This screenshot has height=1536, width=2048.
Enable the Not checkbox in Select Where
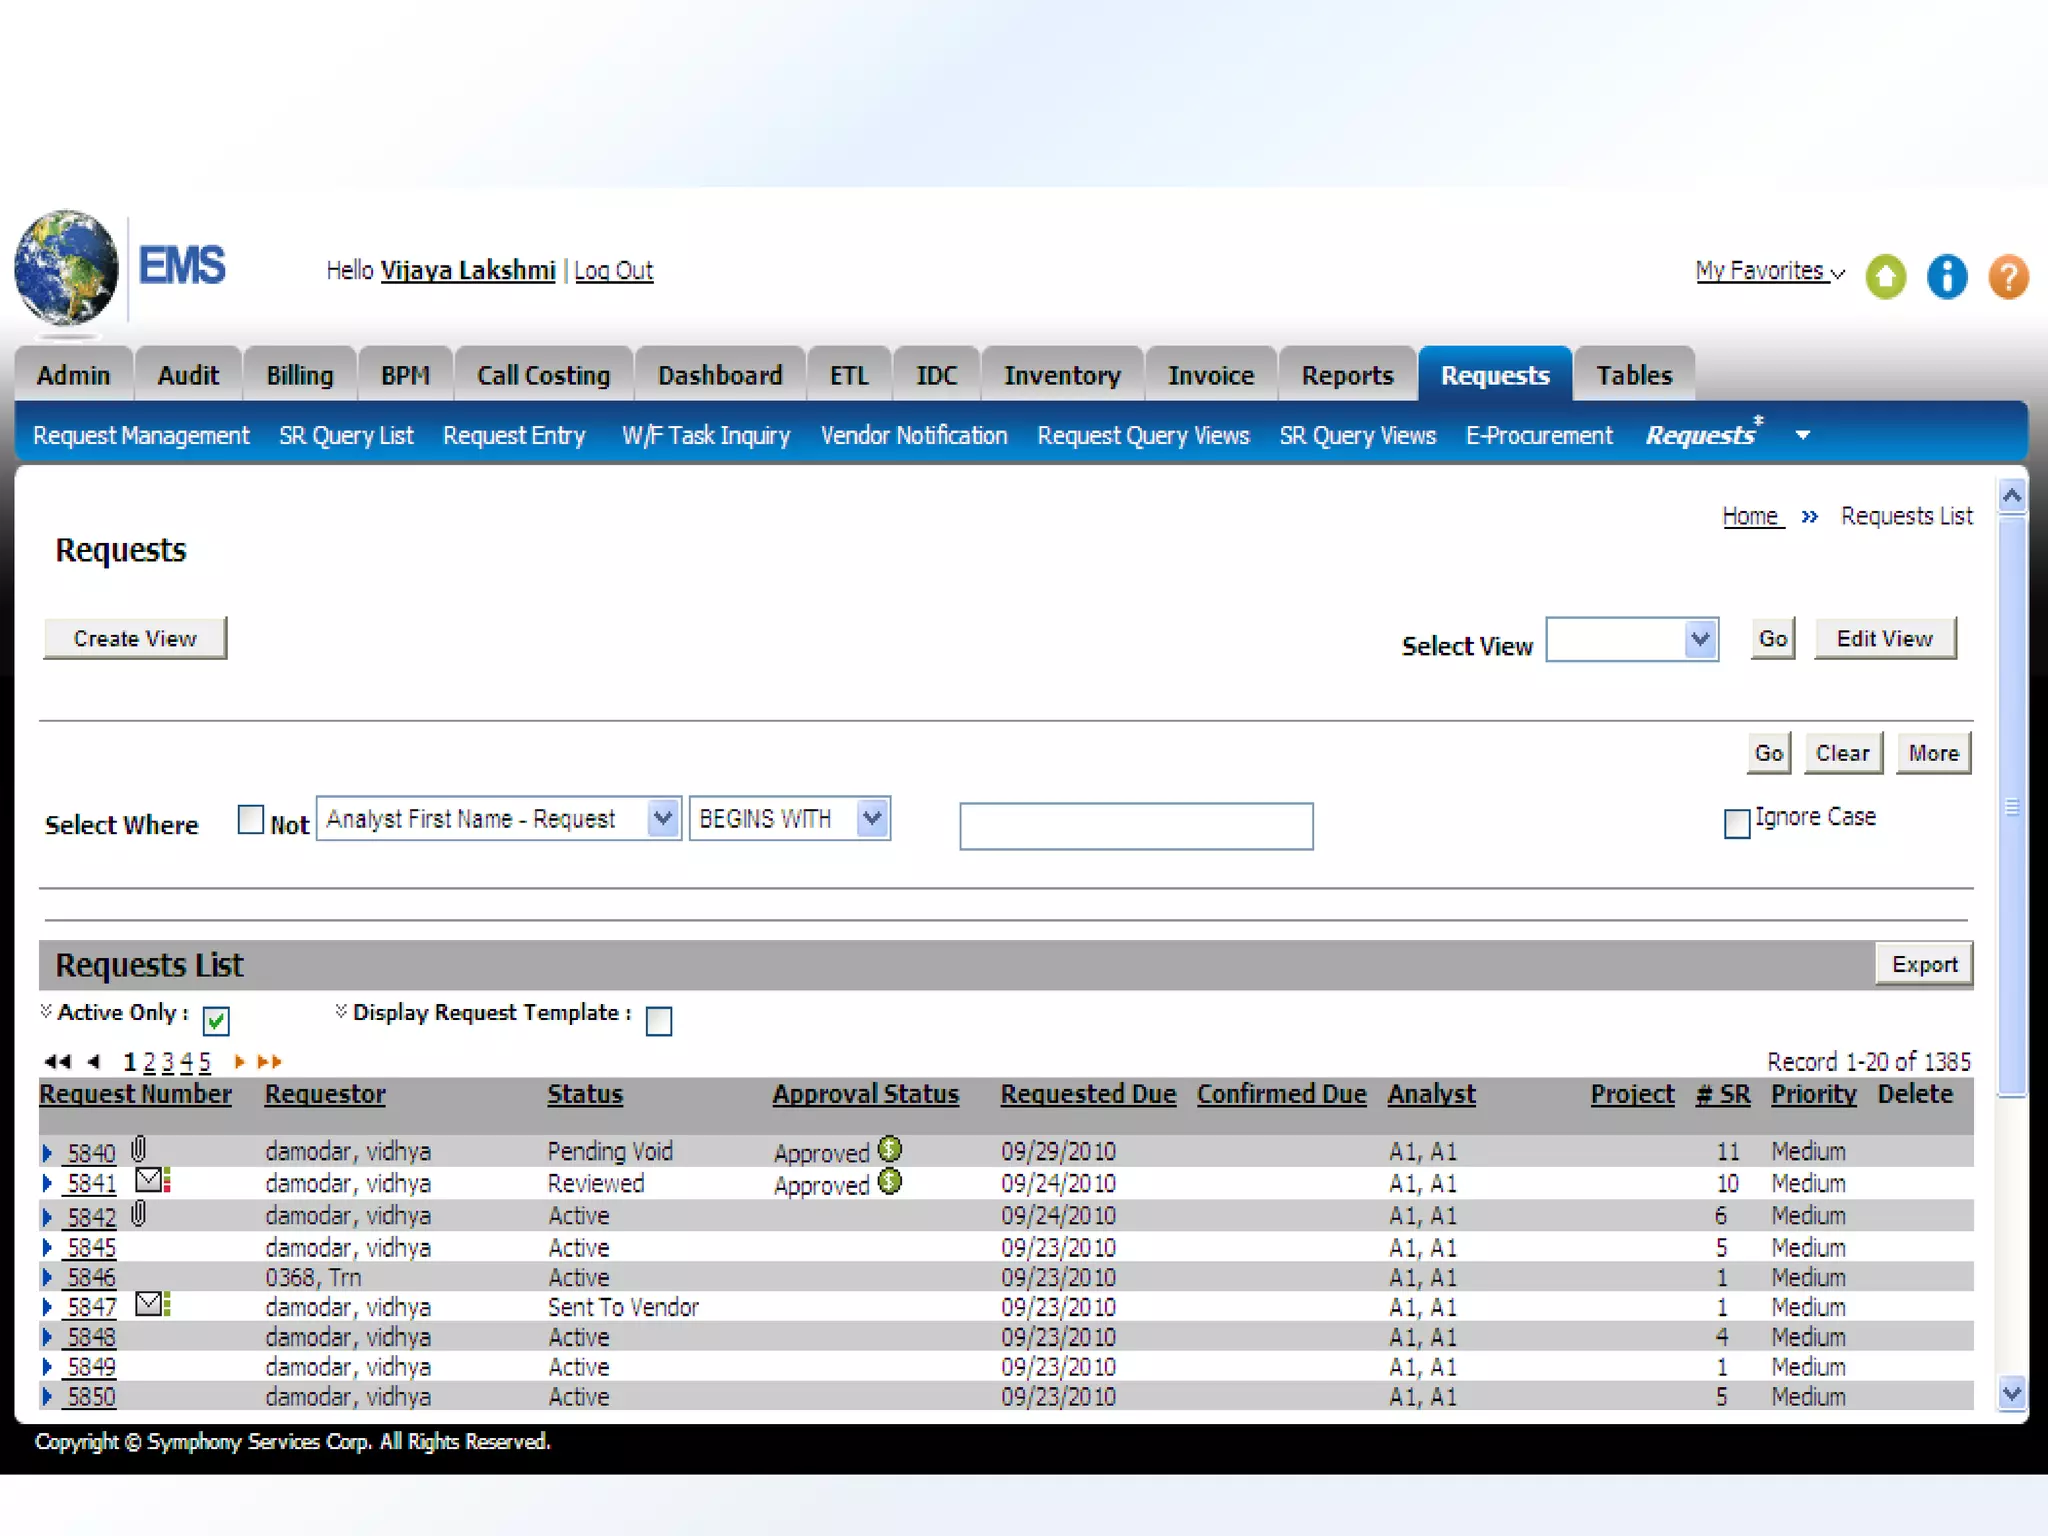[x=251, y=820]
